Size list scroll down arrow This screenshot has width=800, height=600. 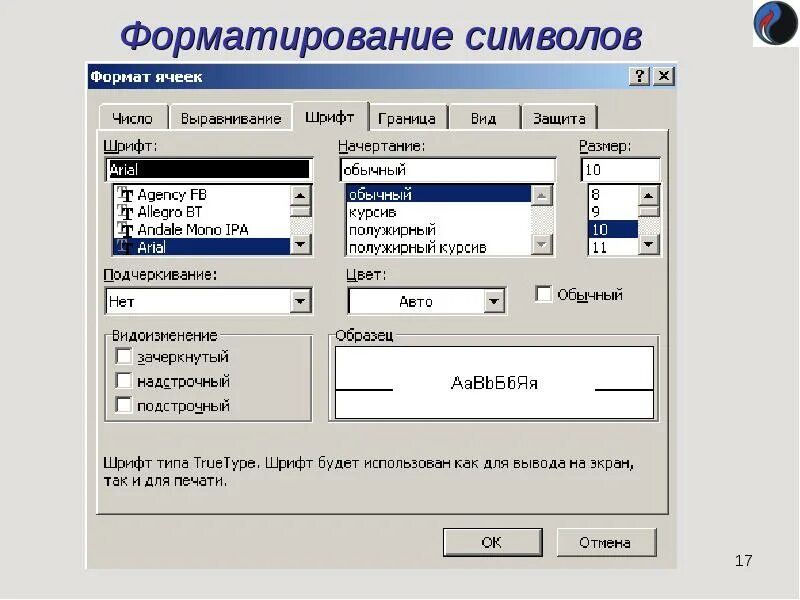click(649, 245)
